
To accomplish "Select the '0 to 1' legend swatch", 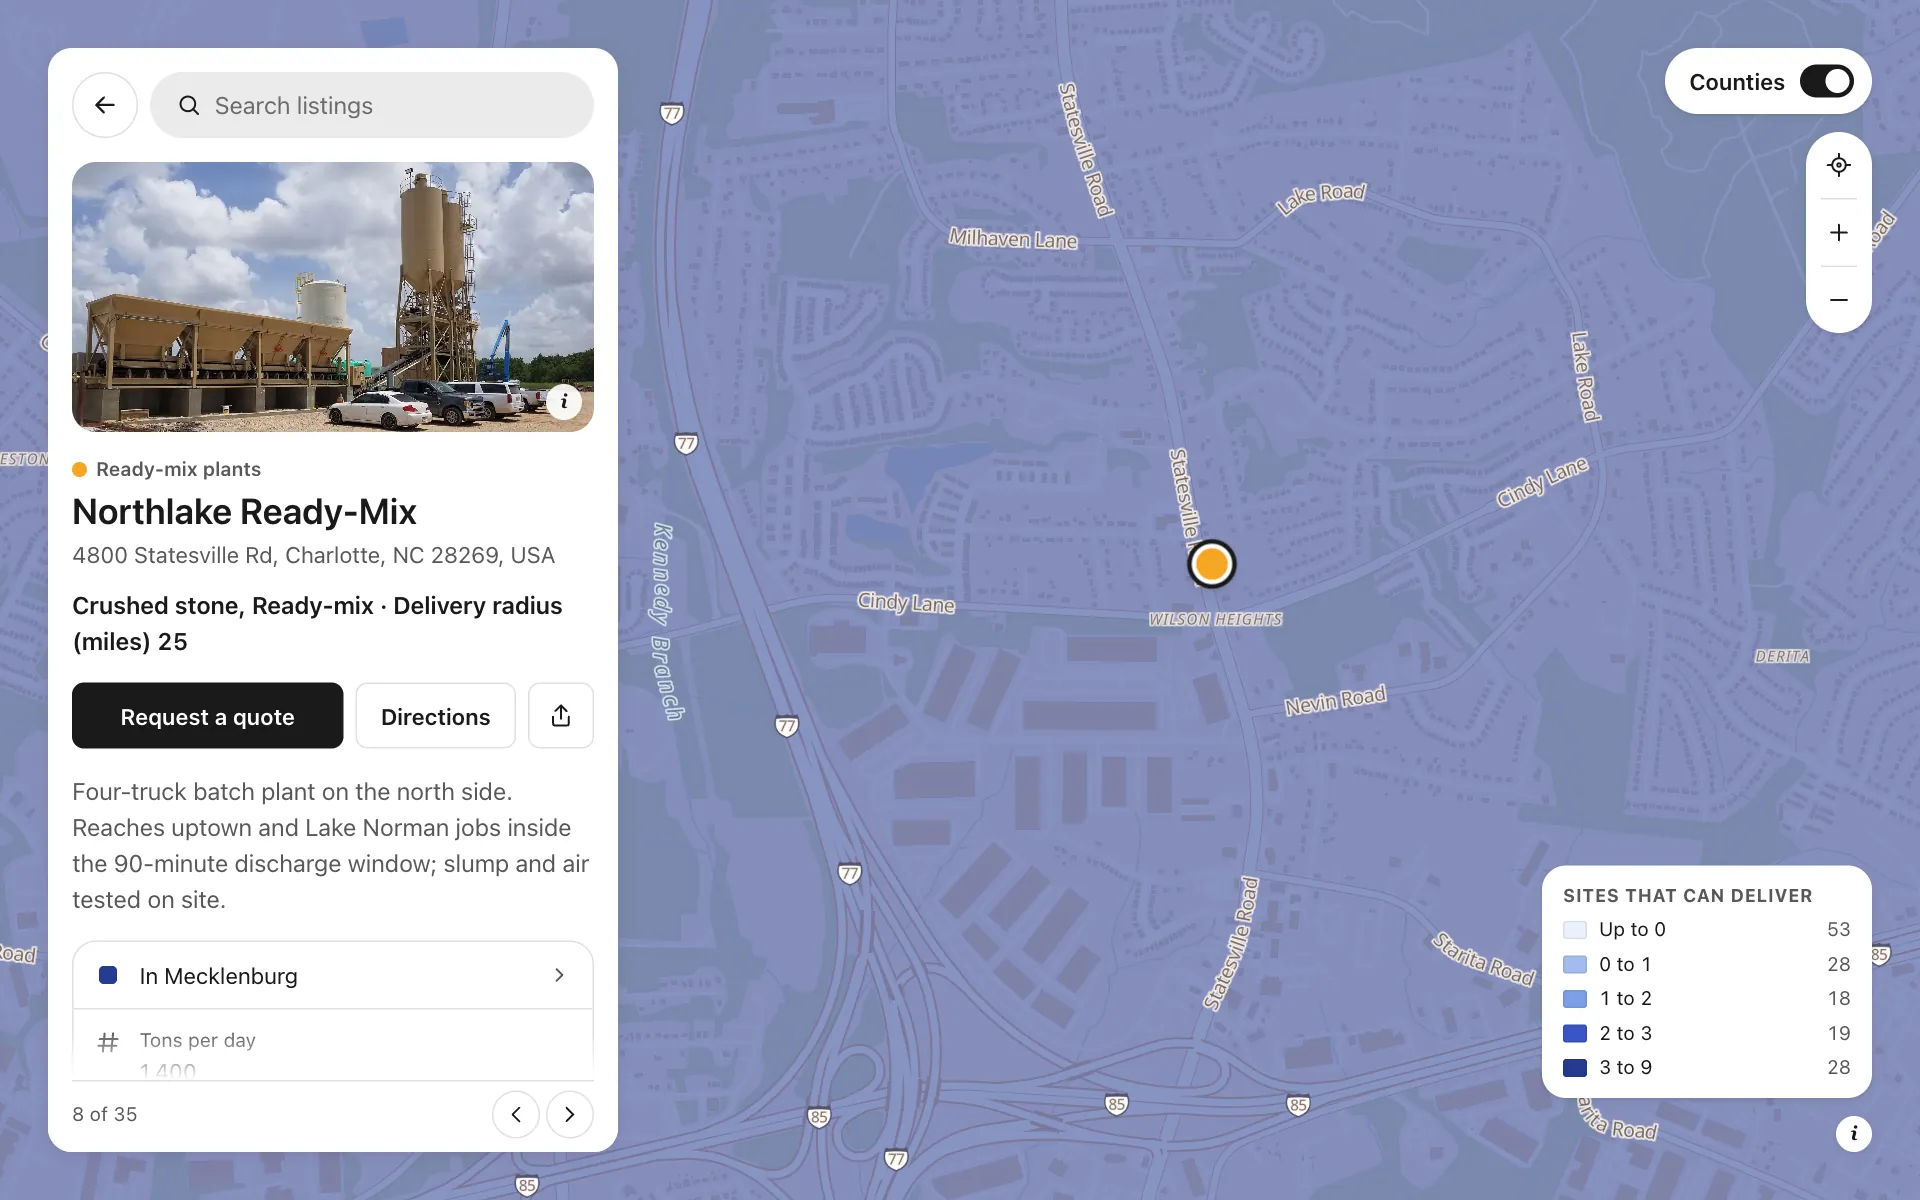I will coord(1575,964).
